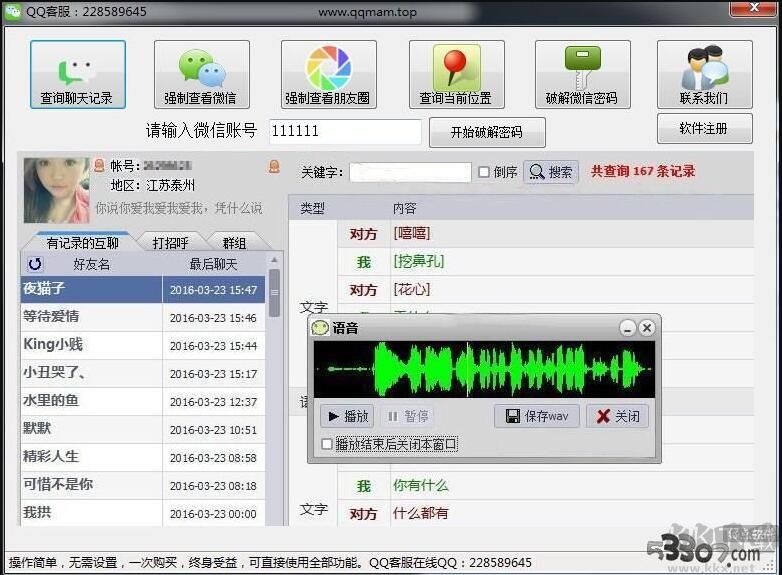Click the 关键字 keyword input field

410,172
